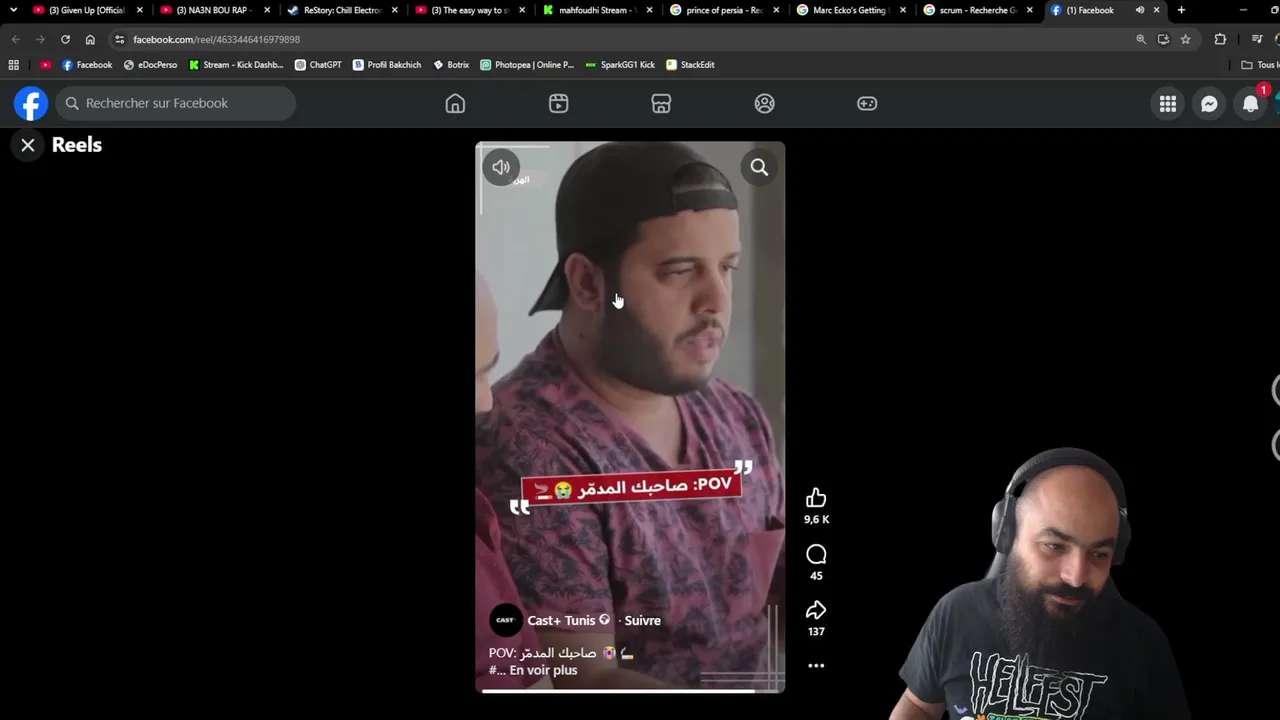Image resolution: width=1280 pixels, height=720 pixels.
Task: Close the active Facebook tab
Action: [x=1157, y=10]
